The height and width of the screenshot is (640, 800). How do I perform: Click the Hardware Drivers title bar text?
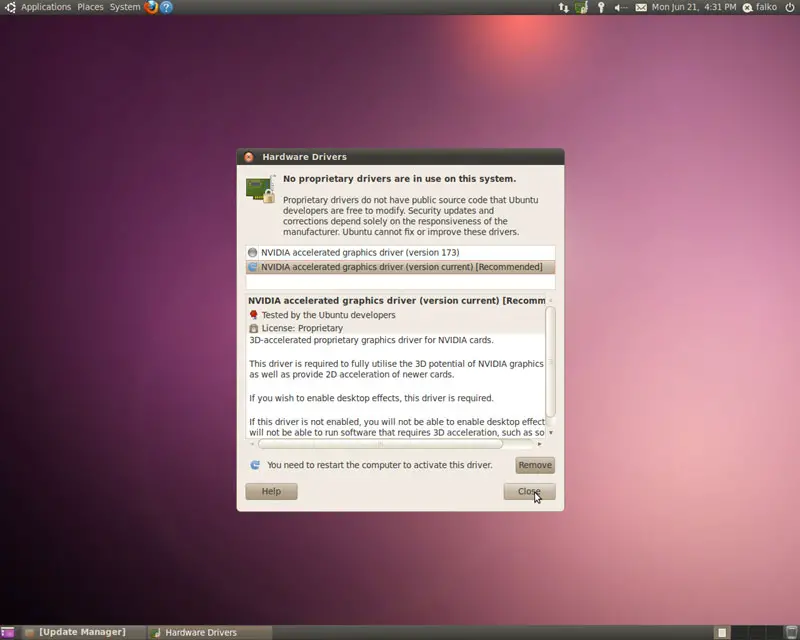[305, 157]
